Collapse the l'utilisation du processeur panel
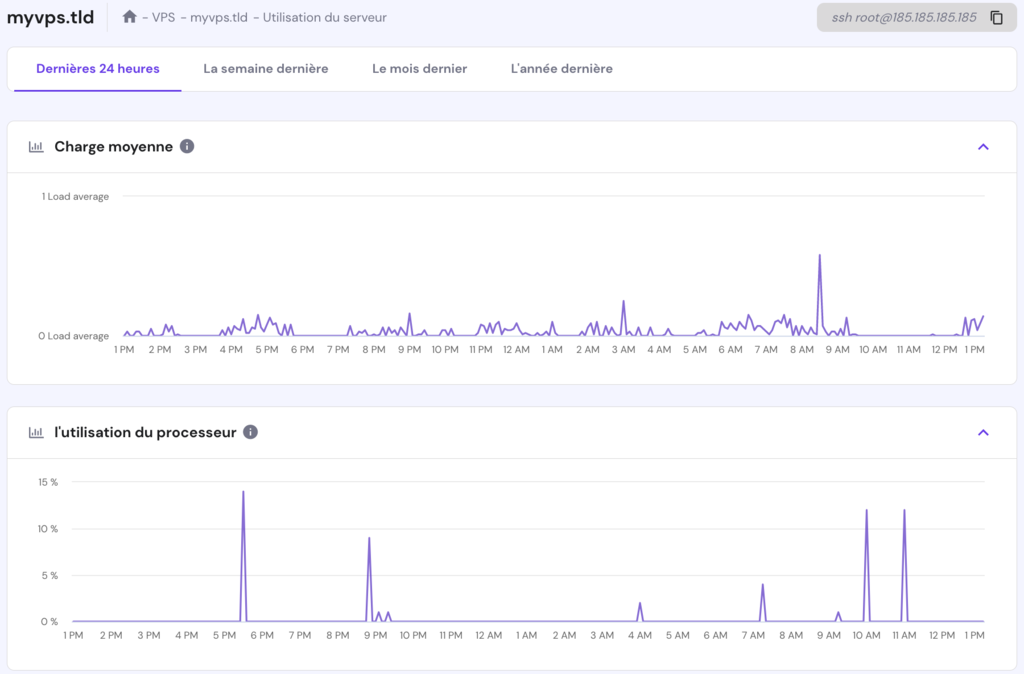Image resolution: width=1024 pixels, height=674 pixels. tap(983, 432)
